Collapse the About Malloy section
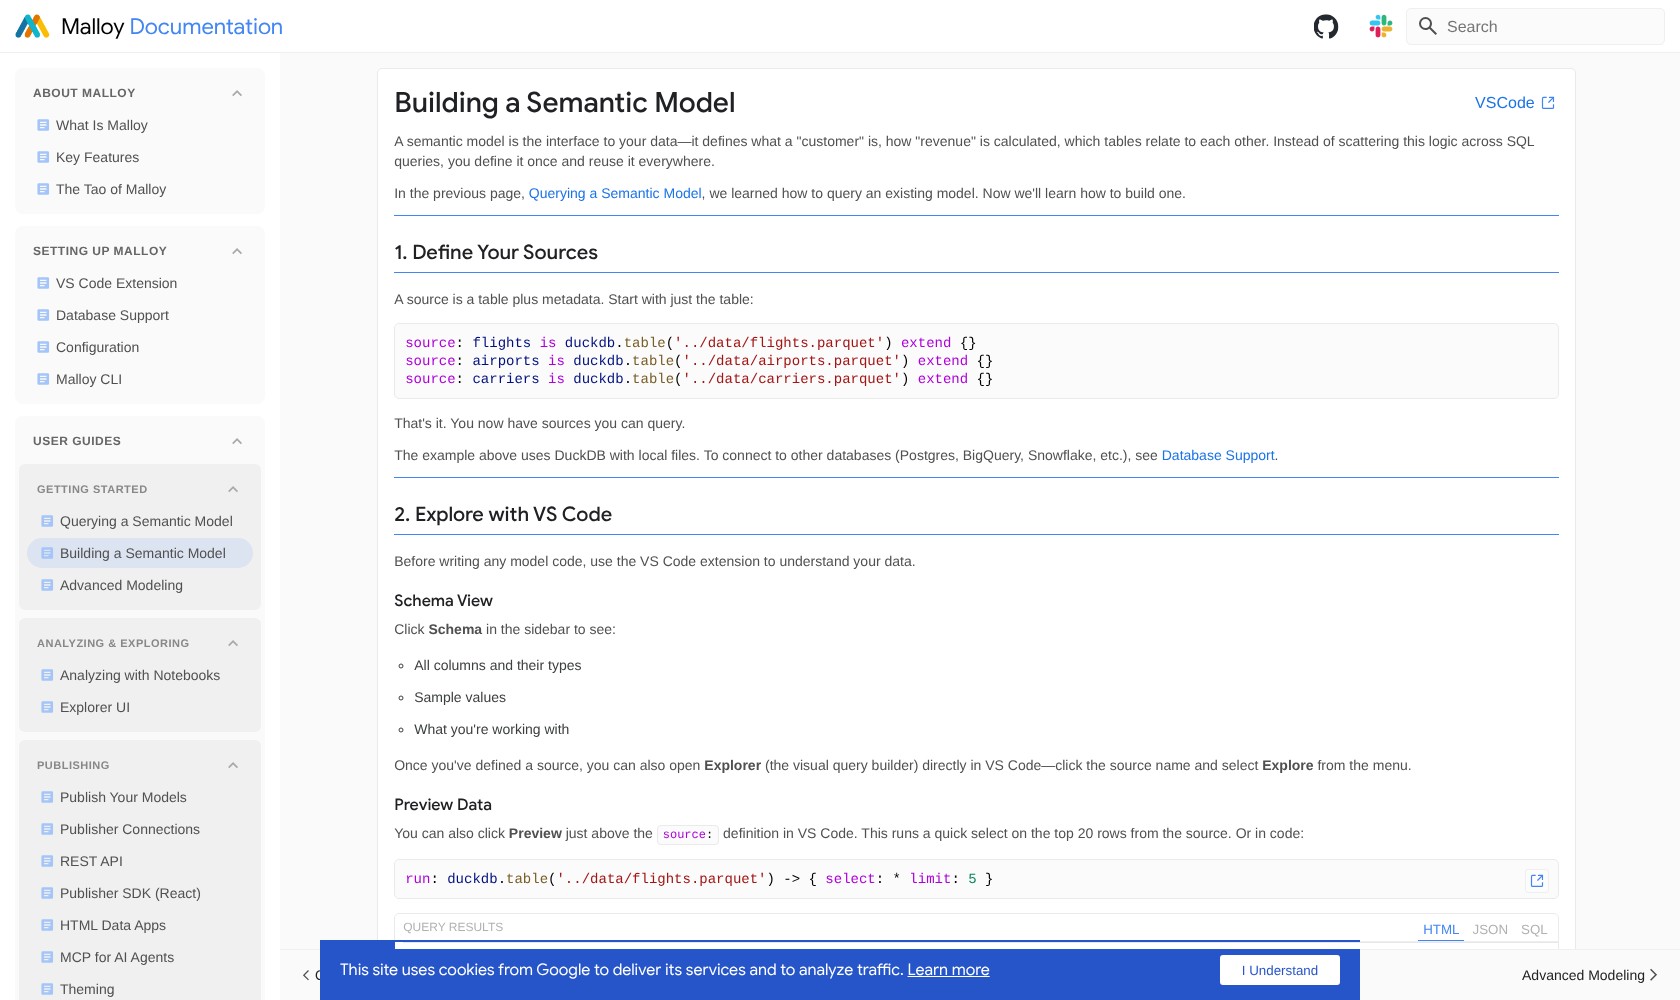Screen dimensions: 1680x1000 [x=237, y=93]
